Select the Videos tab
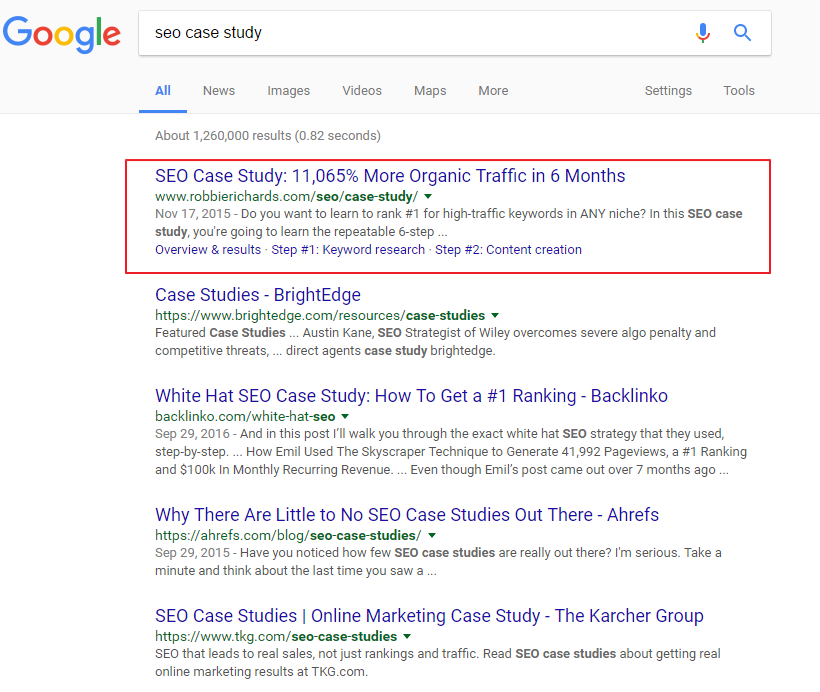Viewport: 820px width, 692px height. pos(362,90)
